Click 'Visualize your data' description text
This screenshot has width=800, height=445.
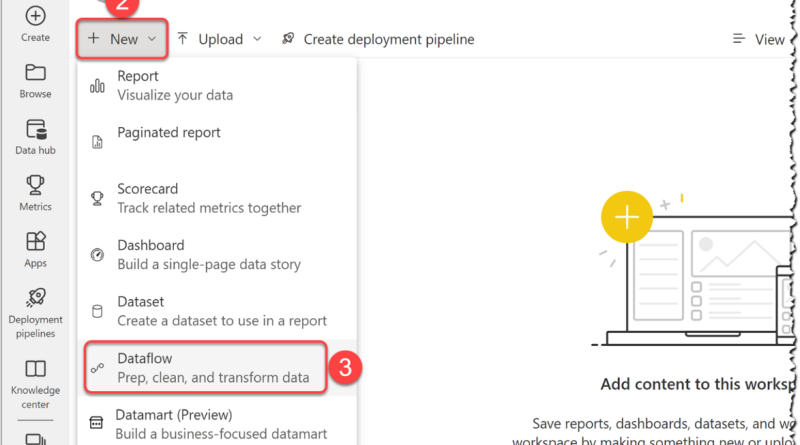click(175, 95)
